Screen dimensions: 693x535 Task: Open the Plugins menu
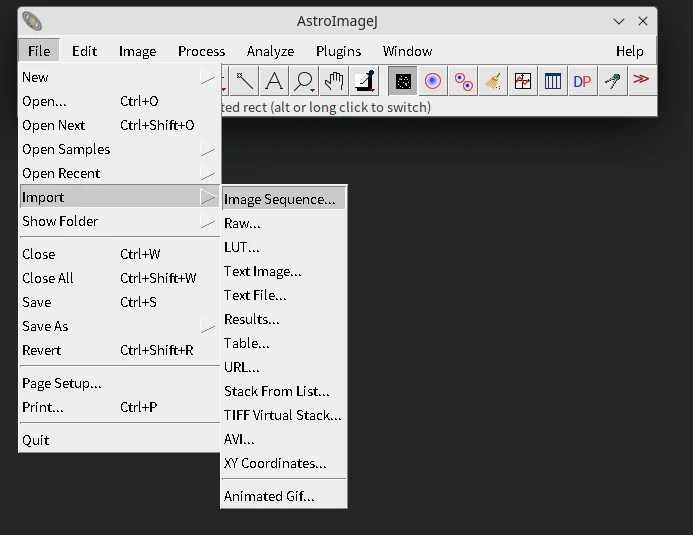point(339,51)
